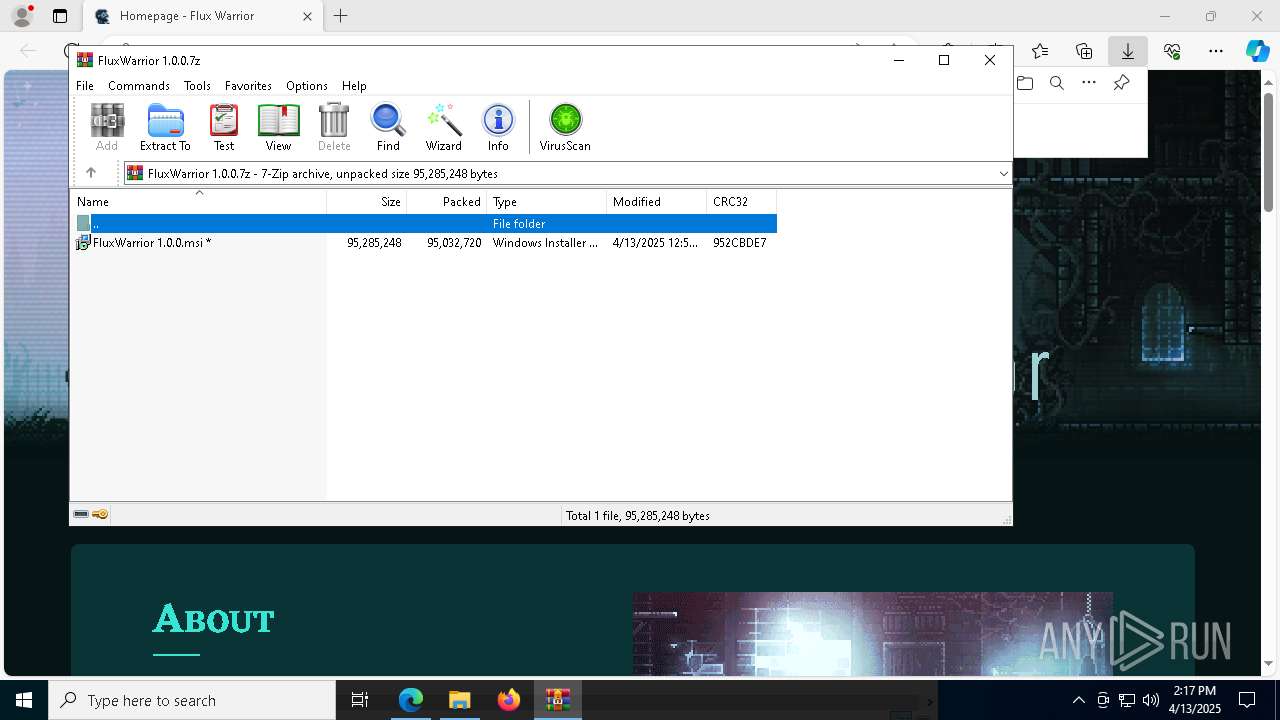The width and height of the screenshot is (1280, 720).
Task: Click the Extract To toolbar icon
Action: 165,127
